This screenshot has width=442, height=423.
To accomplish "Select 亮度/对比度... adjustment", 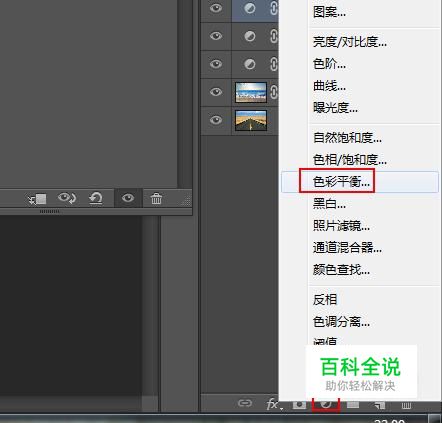I will click(x=350, y=42).
